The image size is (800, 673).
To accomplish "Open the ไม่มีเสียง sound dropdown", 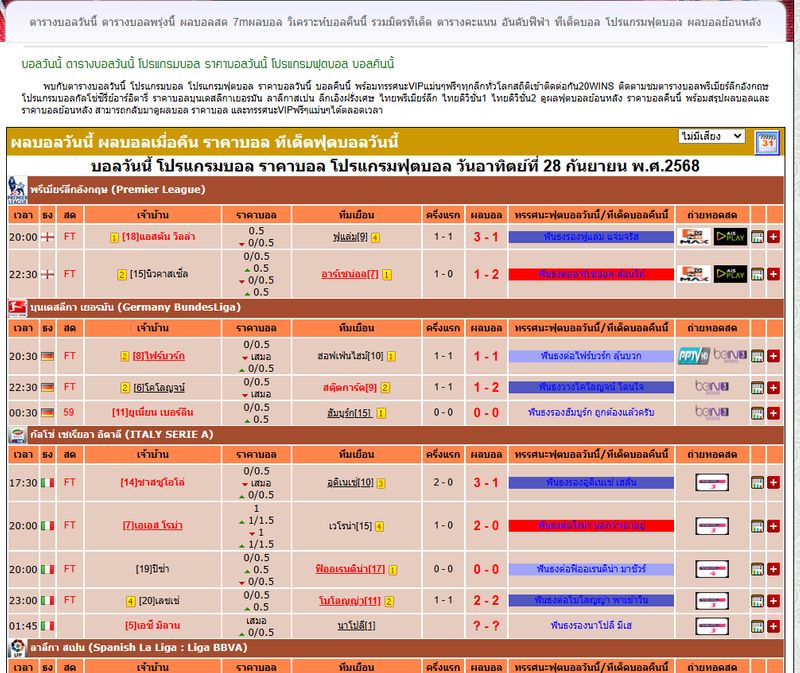I will pos(711,136).
